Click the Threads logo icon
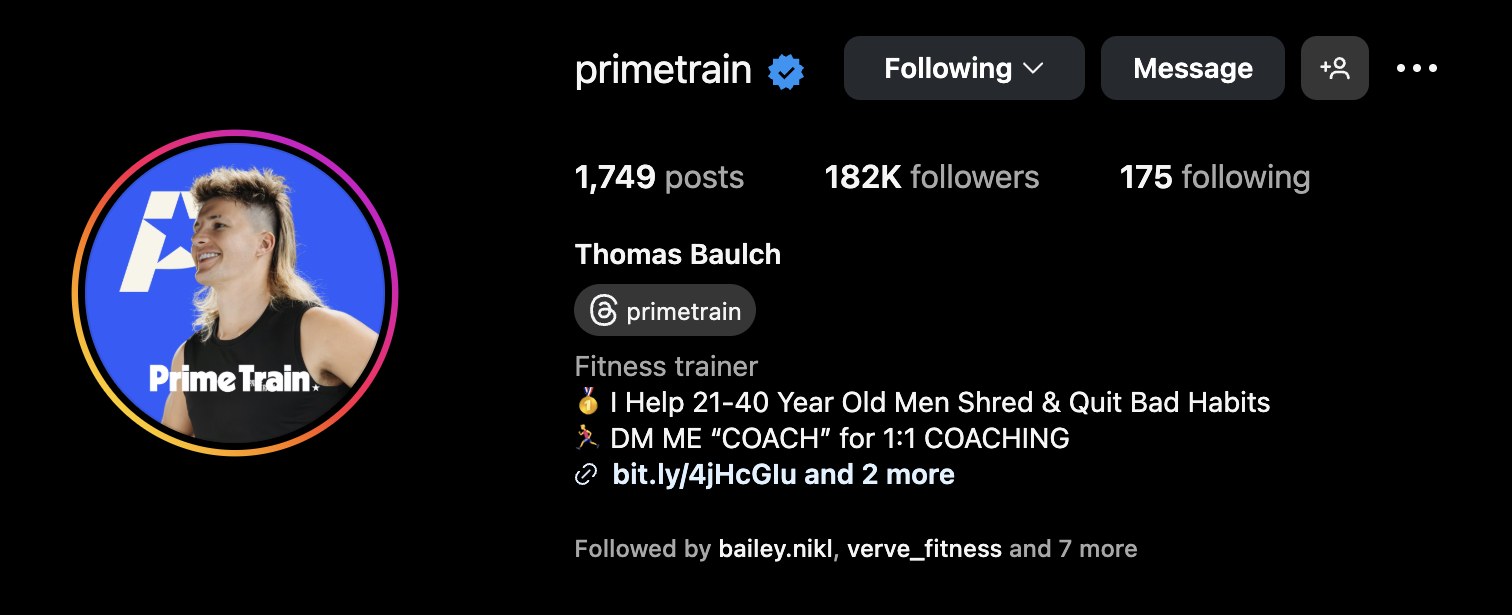The width and height of the screenshot is (1512, 615). [x=603, y=311]
